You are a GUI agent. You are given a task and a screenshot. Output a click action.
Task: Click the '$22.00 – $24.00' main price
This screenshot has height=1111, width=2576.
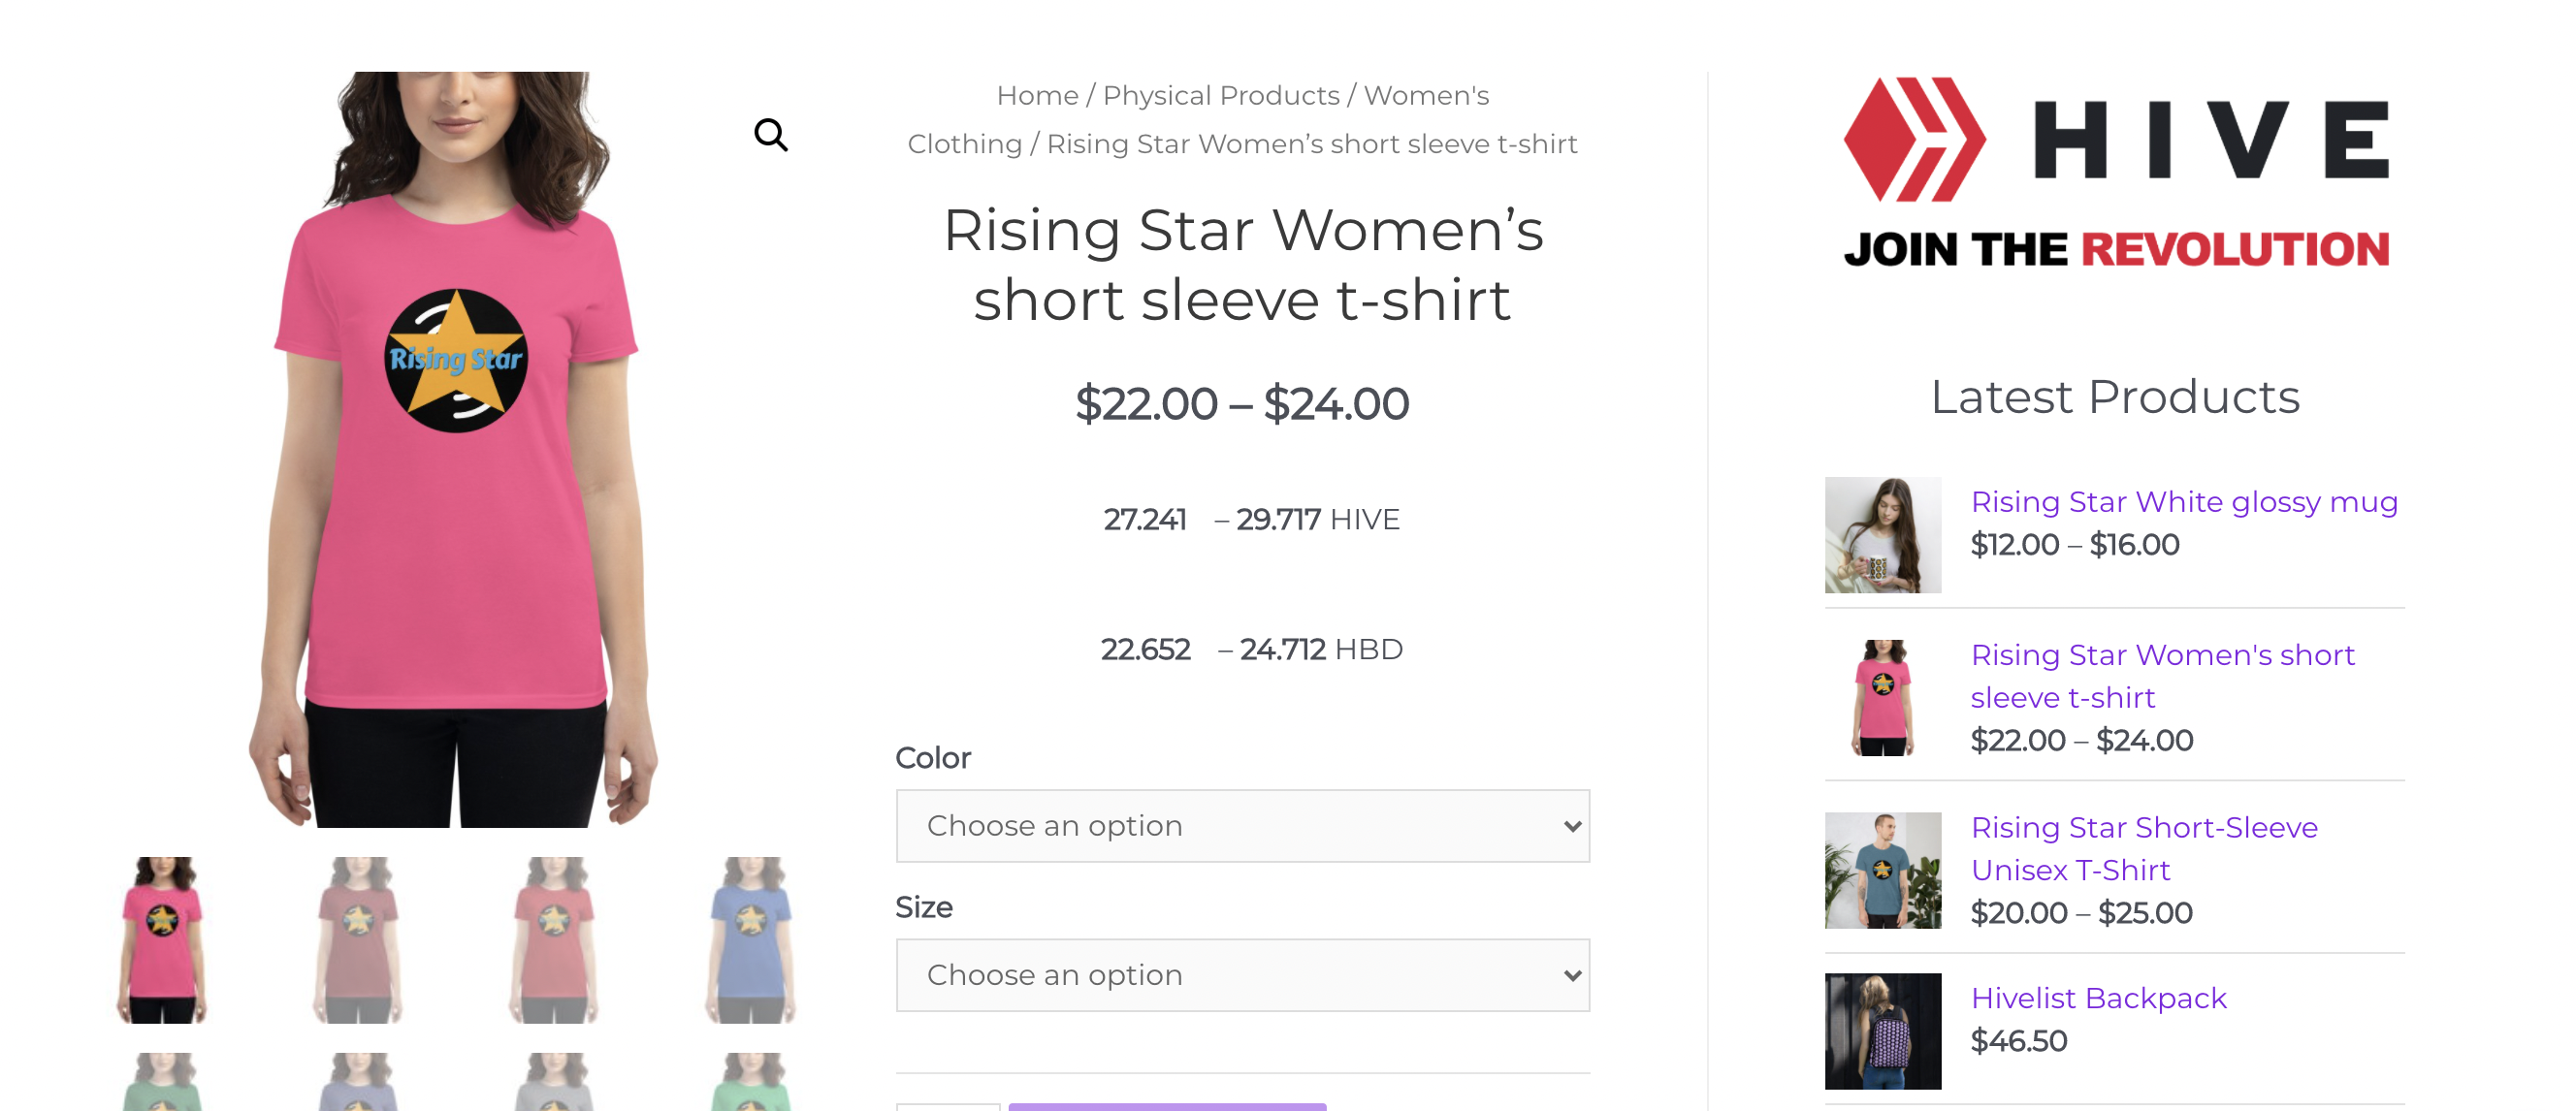click(x=1242, y=404)
